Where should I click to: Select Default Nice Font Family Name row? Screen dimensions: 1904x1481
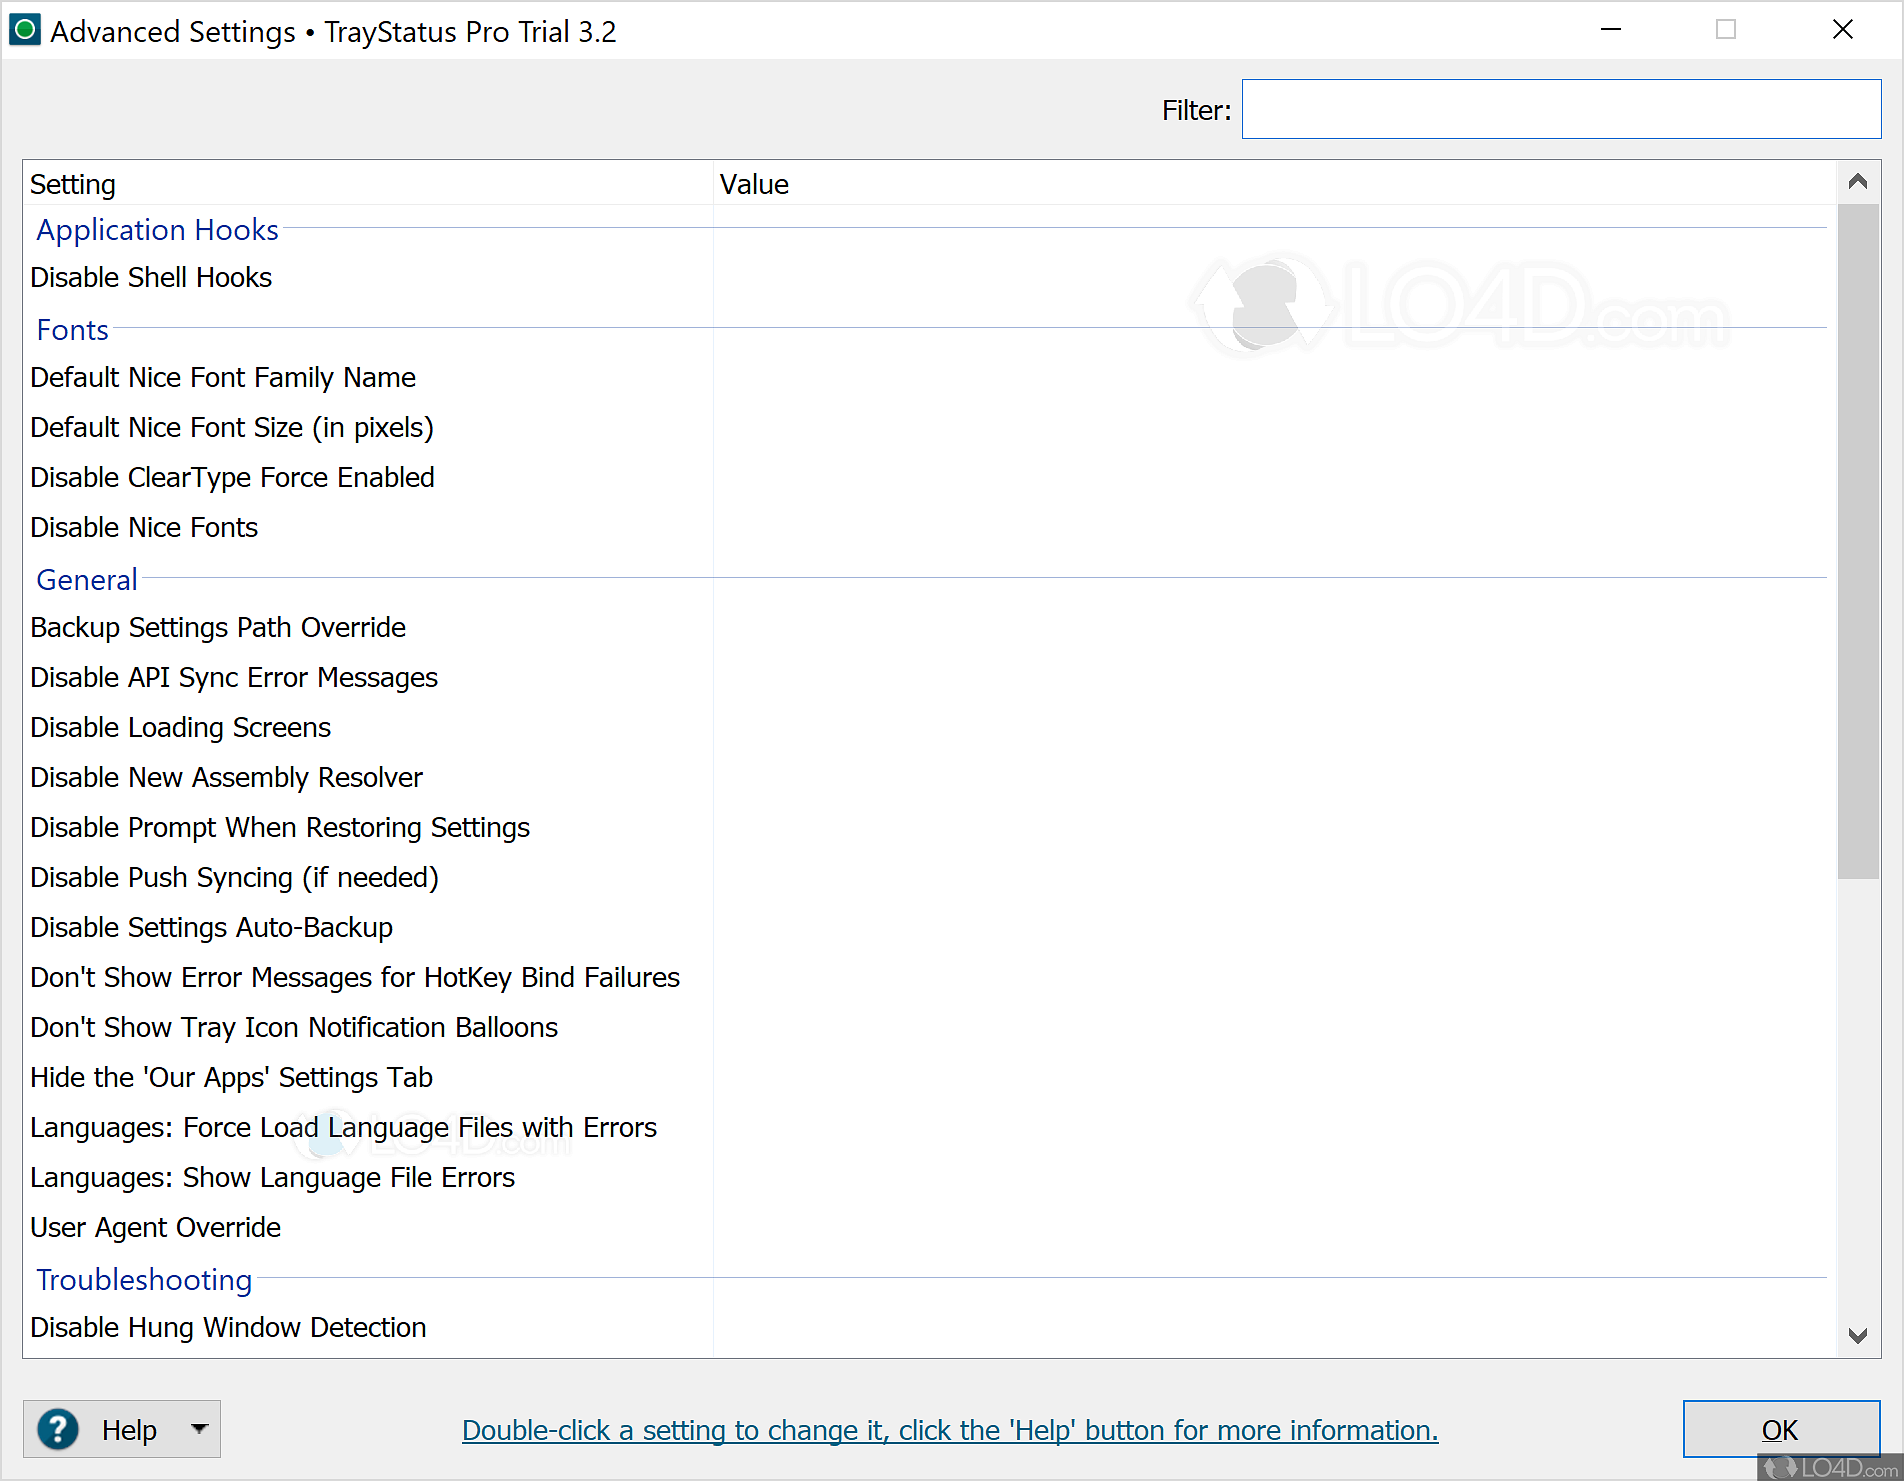[223, 377]
